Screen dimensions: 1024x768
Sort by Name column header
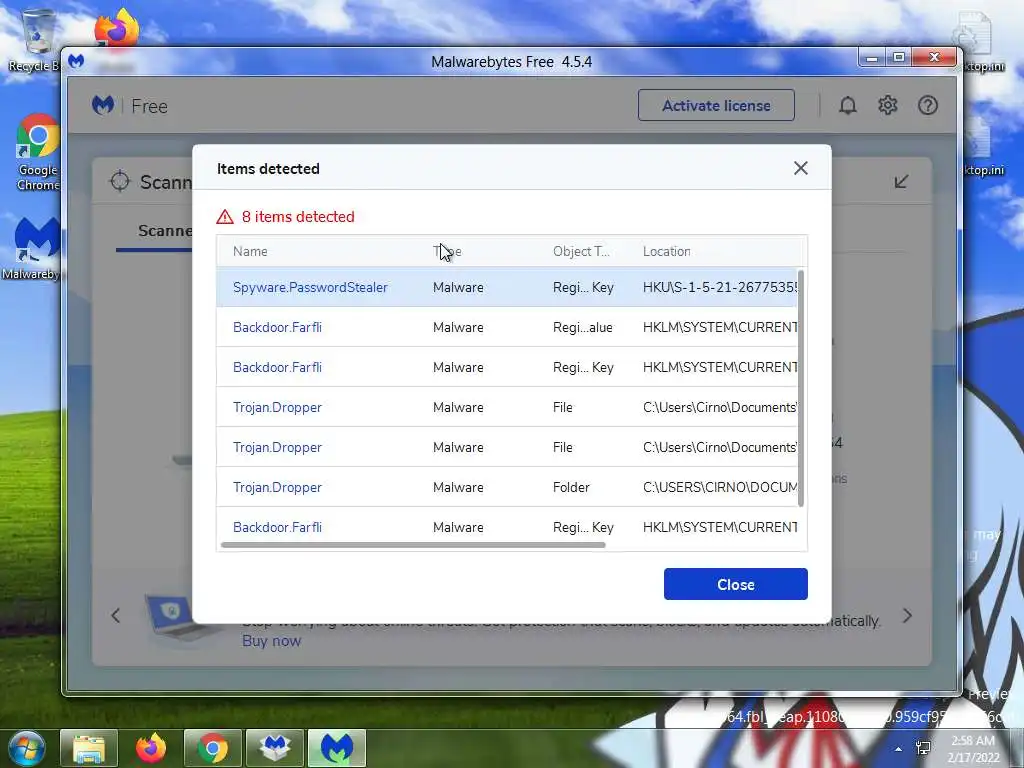pos(250,251)
